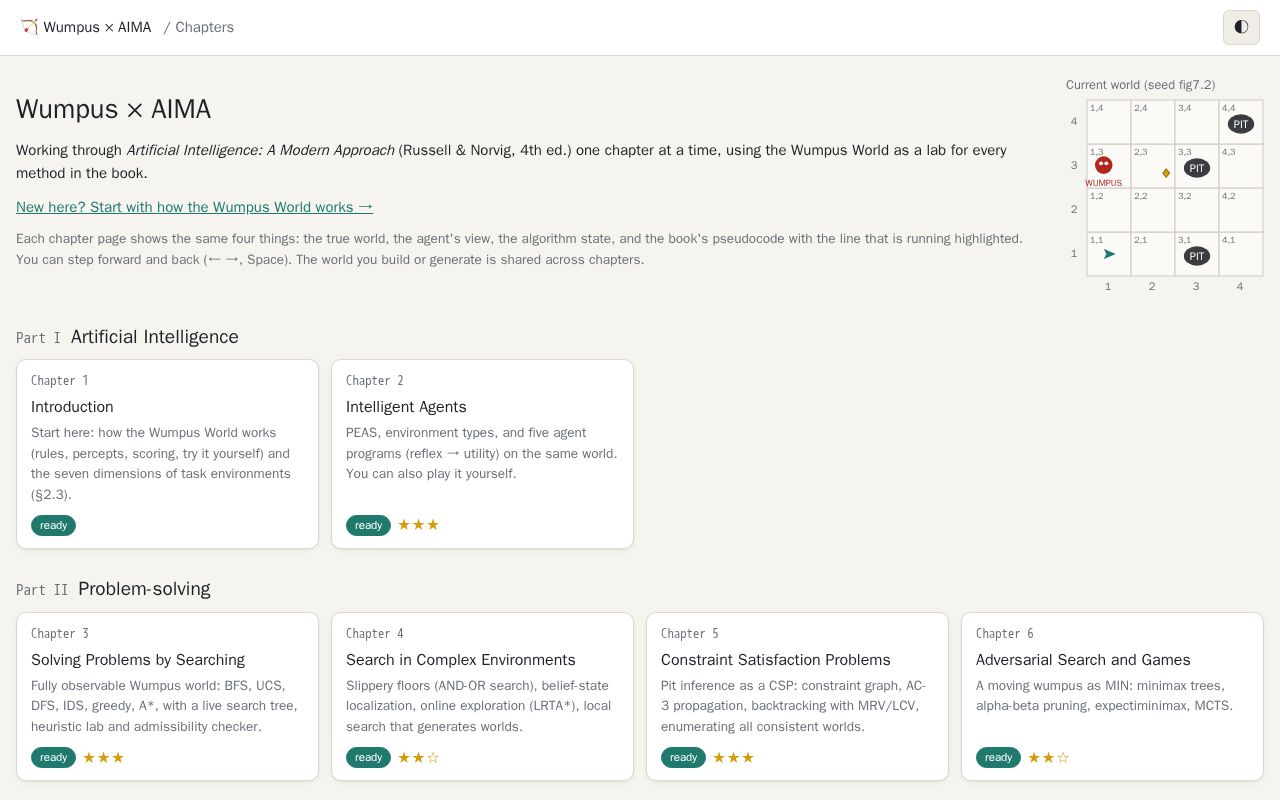Click the agent arrow in cell 1,1
This screenshot has height=800, width=1280.
[1109, 254]
